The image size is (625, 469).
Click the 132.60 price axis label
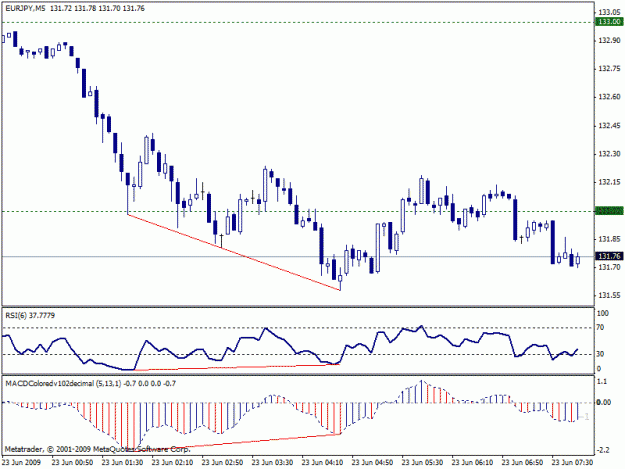click(x=609, y=97)
